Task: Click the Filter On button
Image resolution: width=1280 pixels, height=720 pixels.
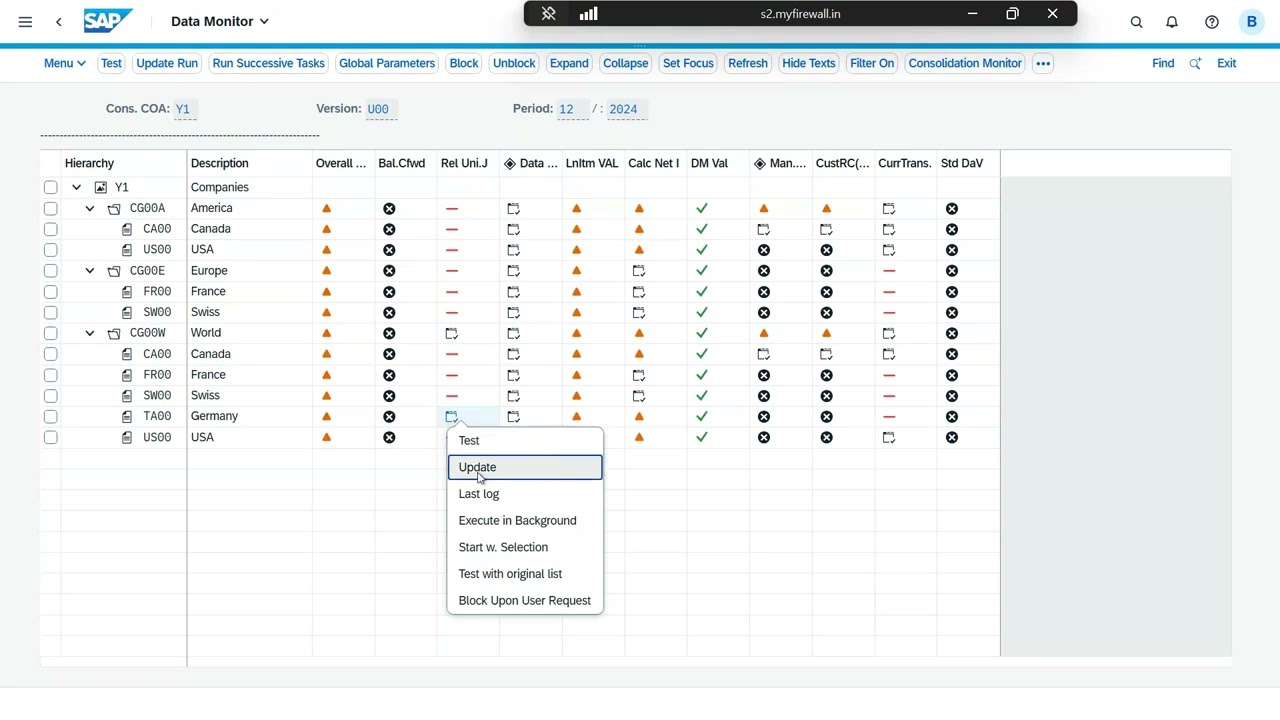Action: (x=872, y=63)
